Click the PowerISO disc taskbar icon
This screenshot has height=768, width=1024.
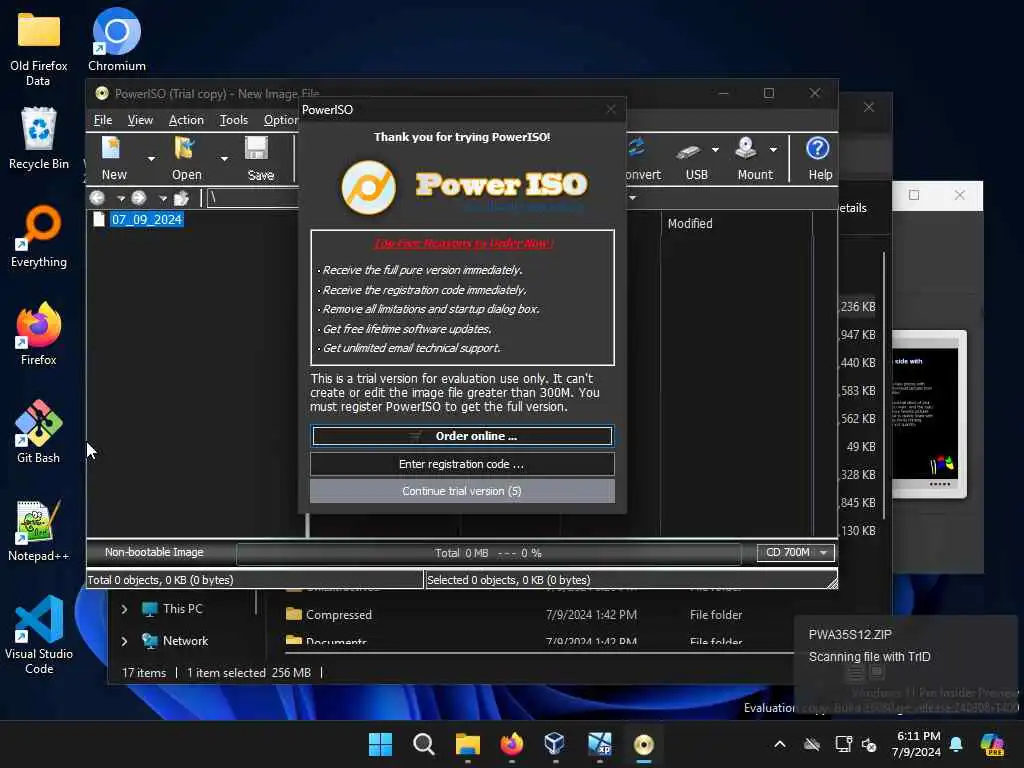(643, 744)
